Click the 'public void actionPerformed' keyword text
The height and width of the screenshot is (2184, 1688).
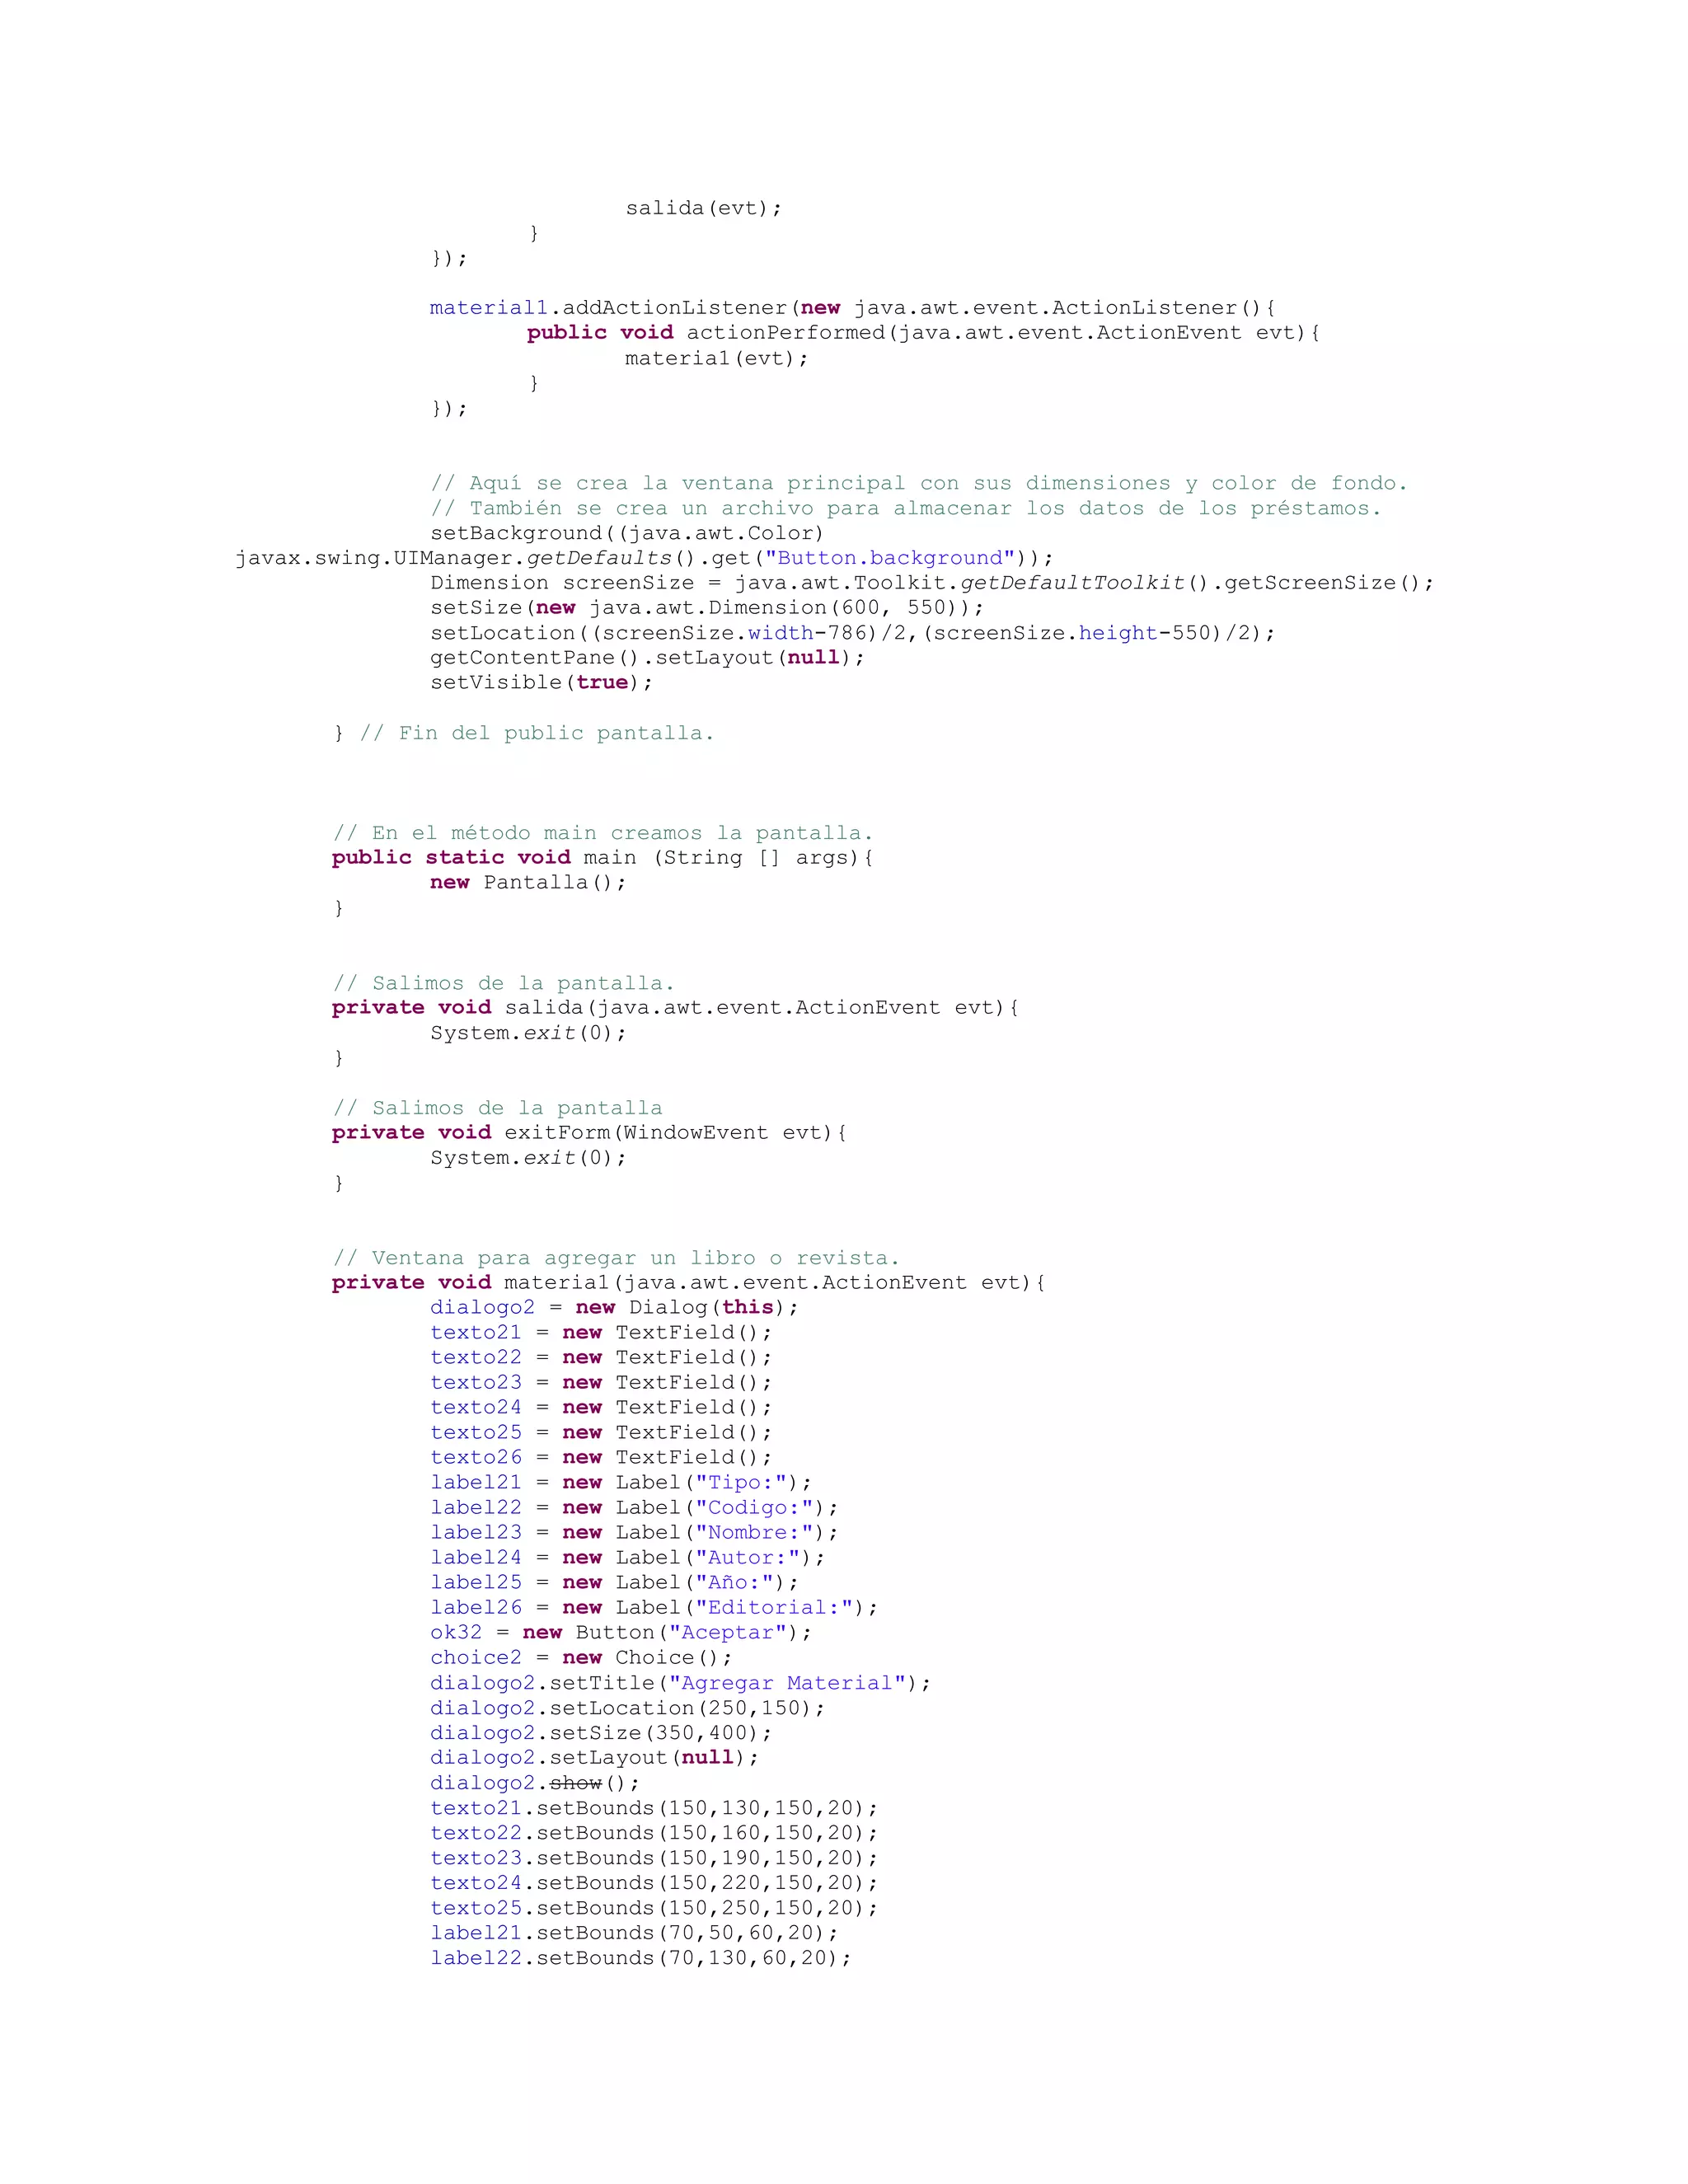click(x=600, y=333)
